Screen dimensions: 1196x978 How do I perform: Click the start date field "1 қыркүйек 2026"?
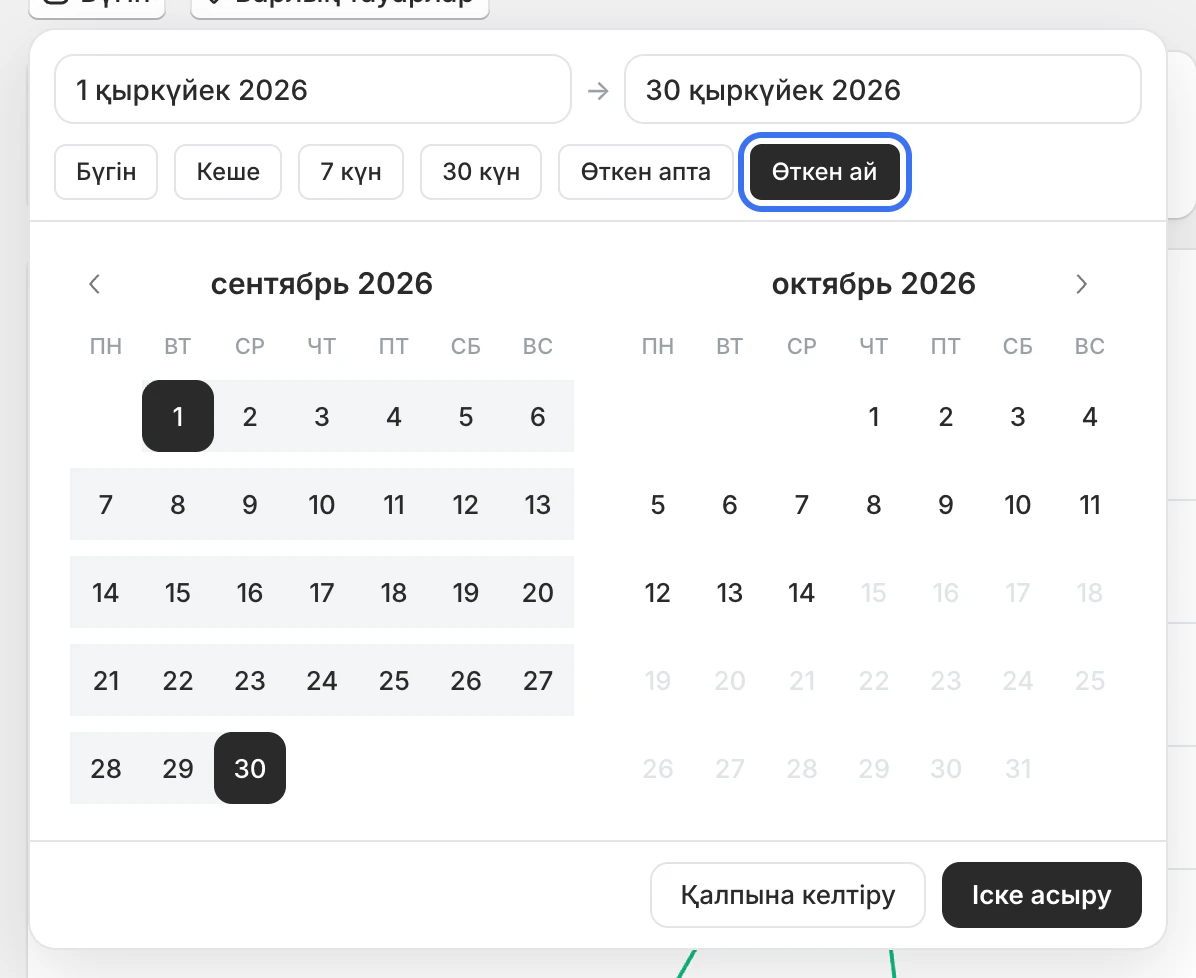[x=313, y=89]
